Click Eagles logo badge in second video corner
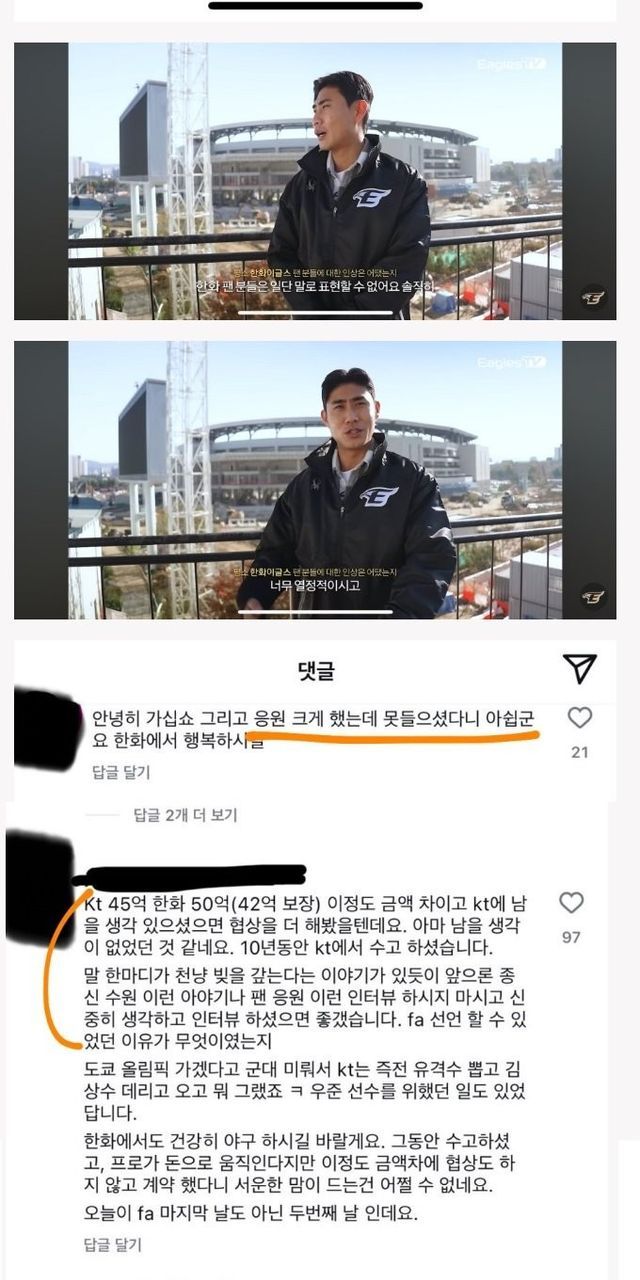The image size is (640, 1280). coord(593,597)
